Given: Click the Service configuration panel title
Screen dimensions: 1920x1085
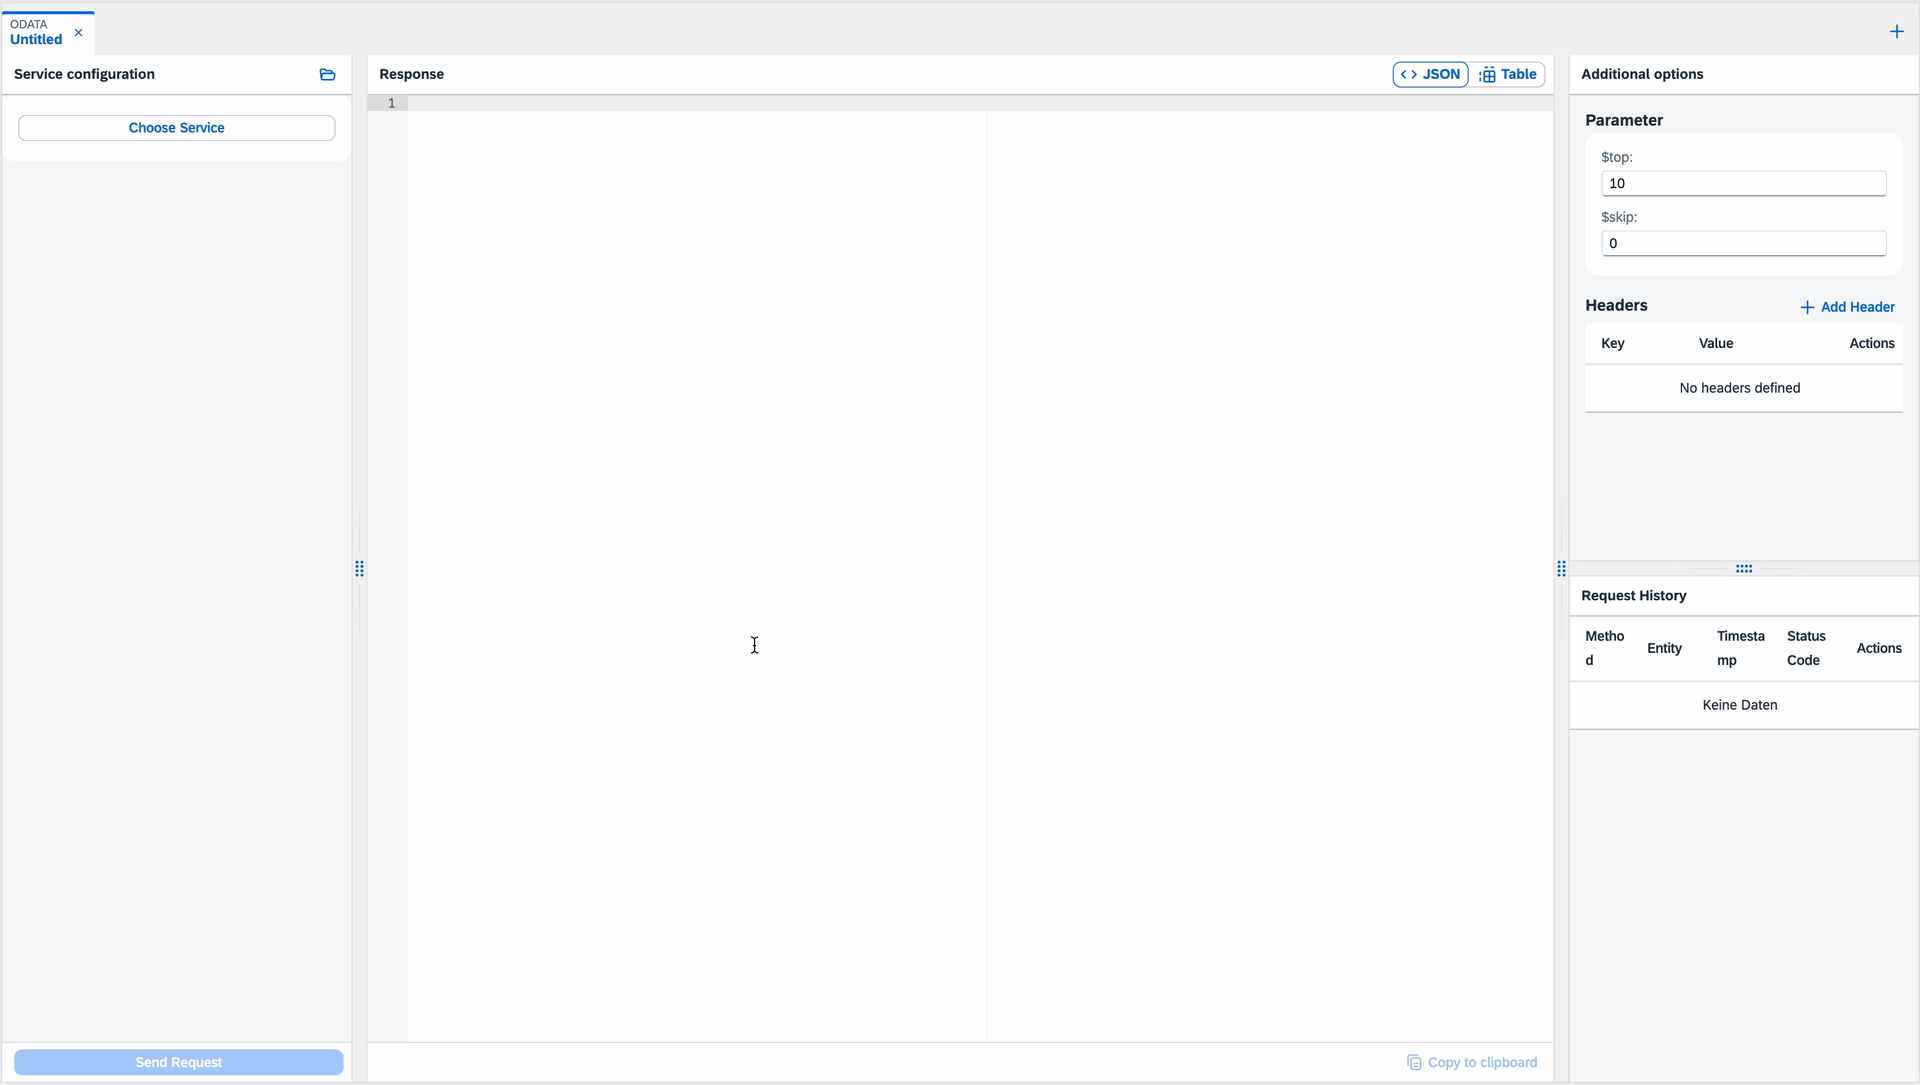Looking at the screenshot, I should point(84,75).
